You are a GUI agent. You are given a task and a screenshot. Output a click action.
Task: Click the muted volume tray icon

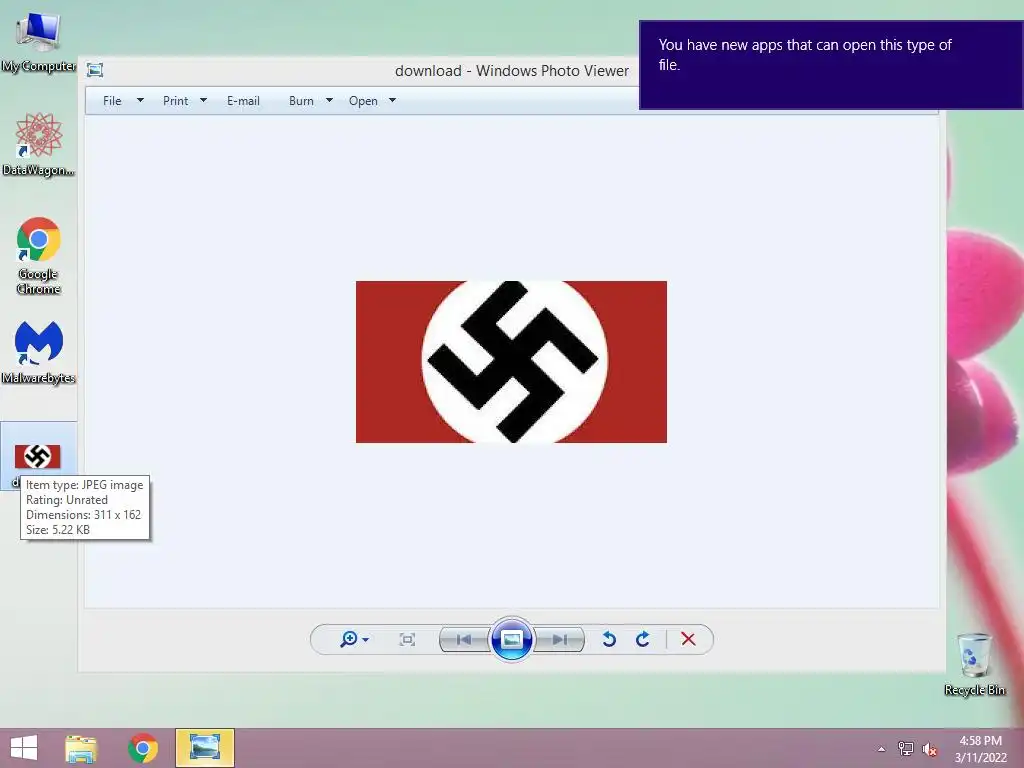930,749
